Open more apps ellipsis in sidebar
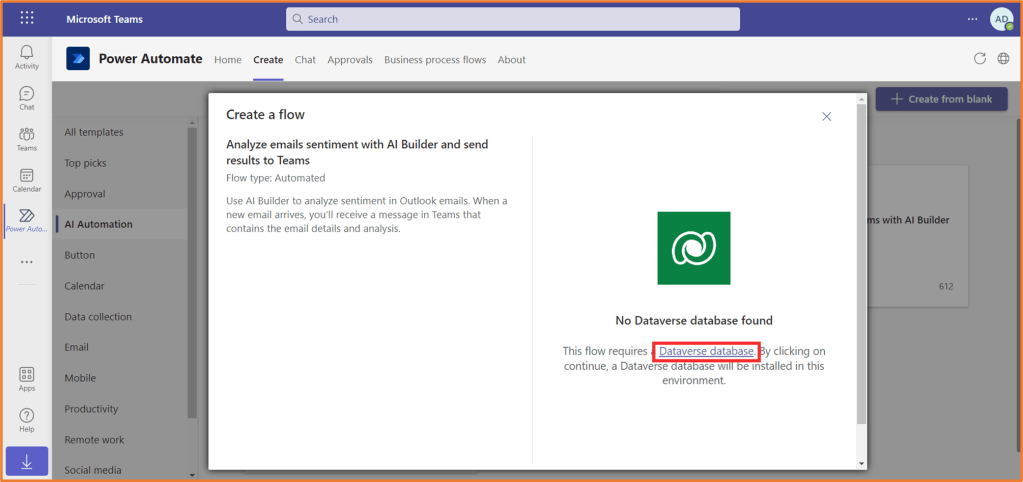 [26, 262]
